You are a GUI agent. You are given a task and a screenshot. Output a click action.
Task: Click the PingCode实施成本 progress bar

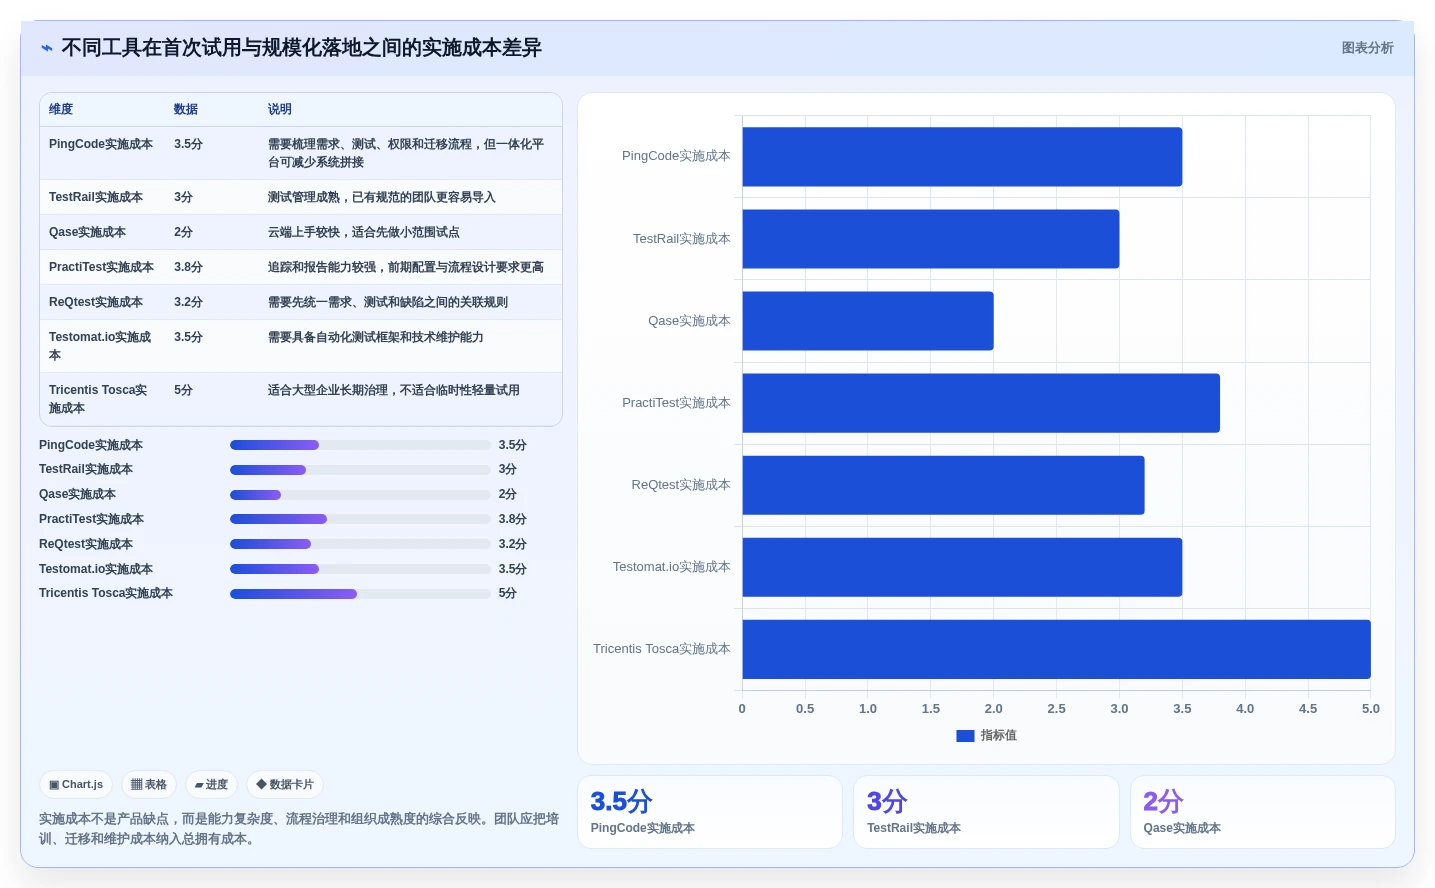click(x=360, y=445)
